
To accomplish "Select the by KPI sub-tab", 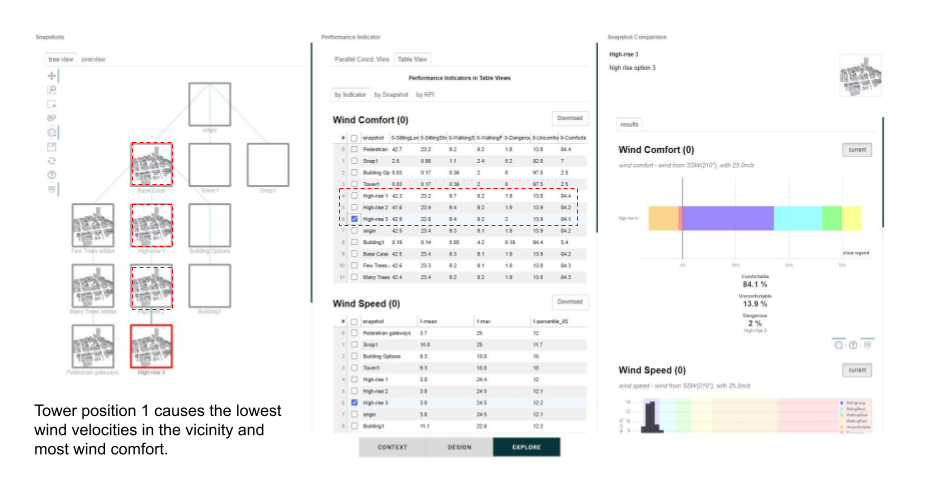I will pyautogui.click(x=425, y=94).
